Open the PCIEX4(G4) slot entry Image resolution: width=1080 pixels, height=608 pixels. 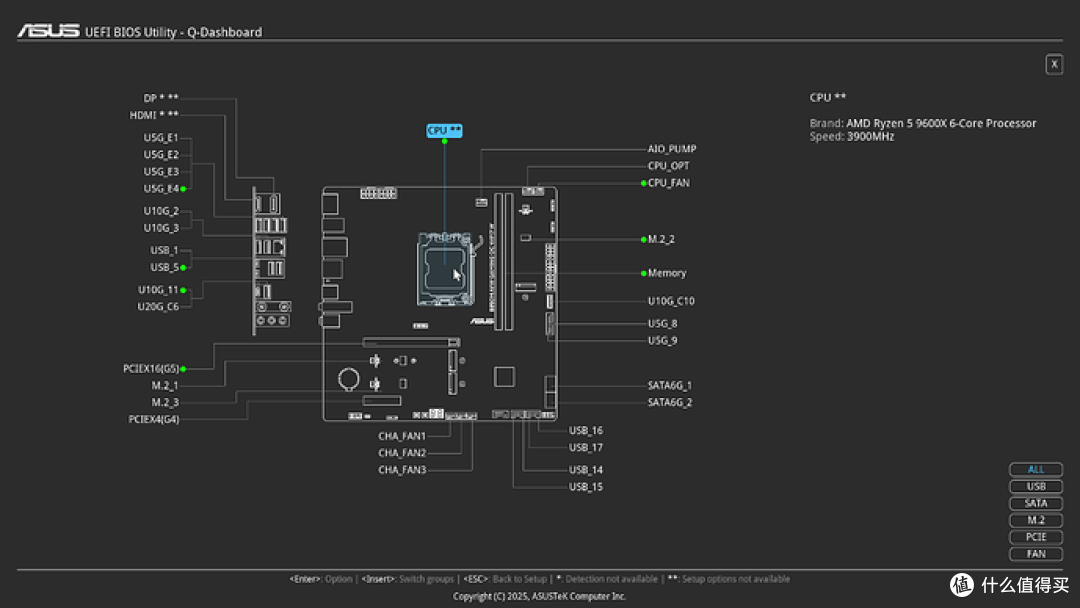[x=154, y=419]
